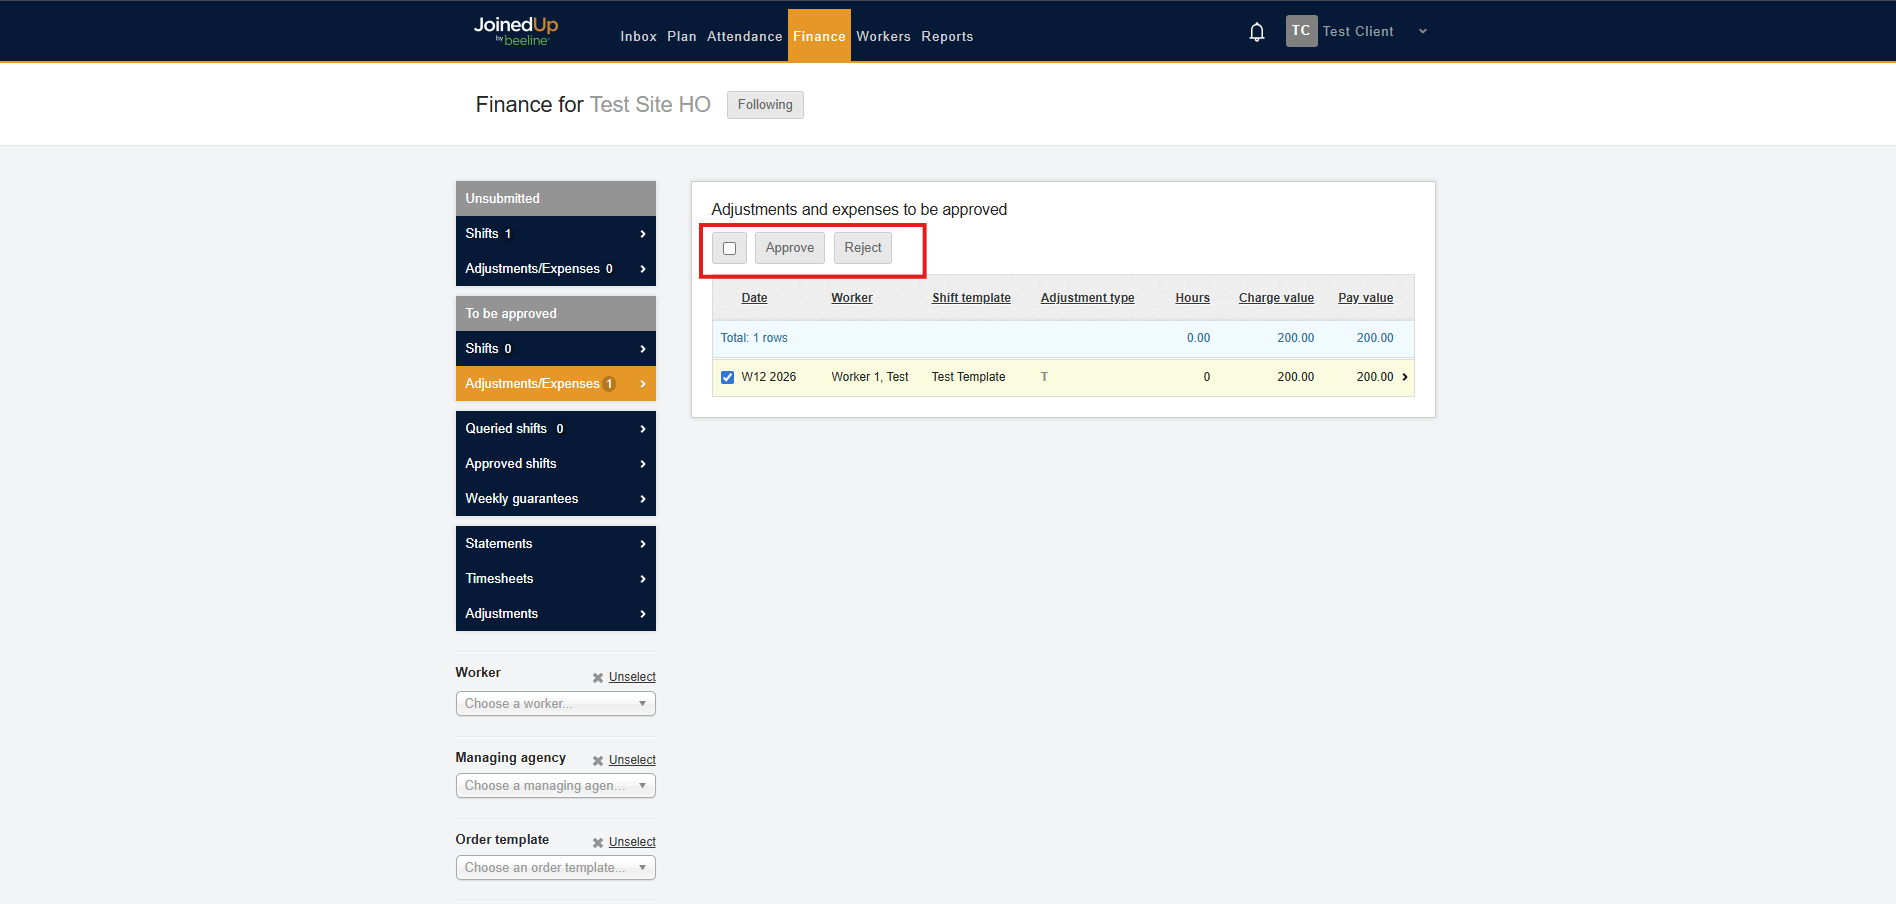1896x904 pixels.
Task: Click the X icon beside Order template Unselect
Action: pos(598,843)
